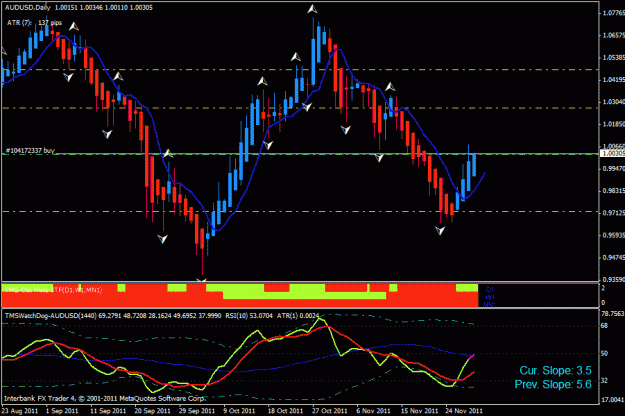The width and height of the screenshot is (625, 416).
Task: Click the 0.95935 price axis label
Action: [x=613, y=235]
